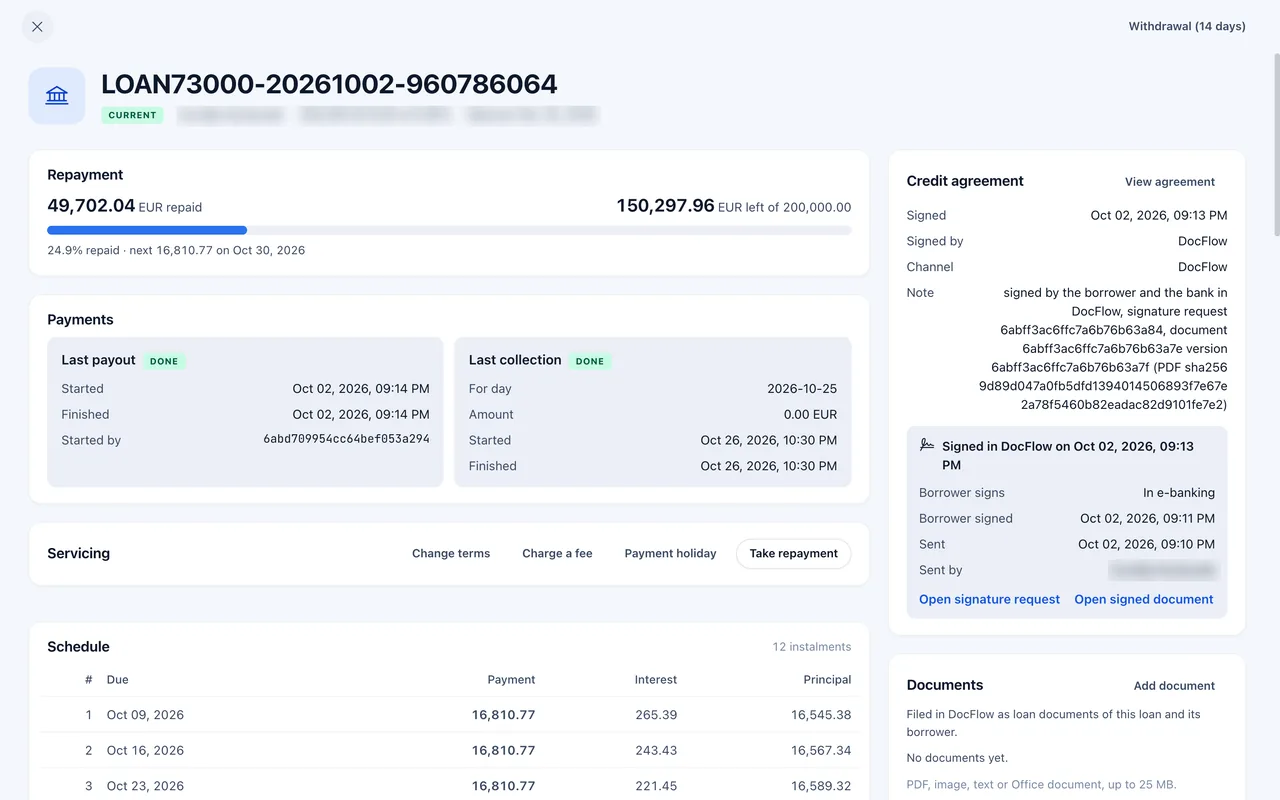Click interest value 265.39
Screen dimensions: 1280x800
point(656,715)
